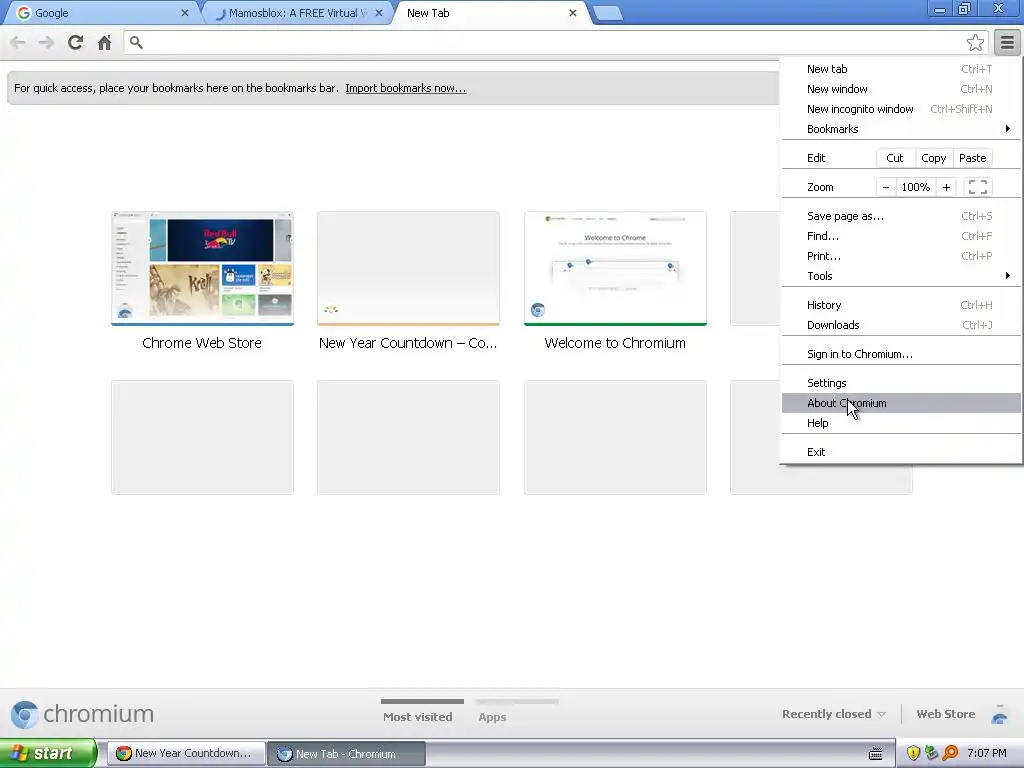The width and height of the screenshot is (1024, 768).
Task: Choose Exit from the menu
Action: 901,452
